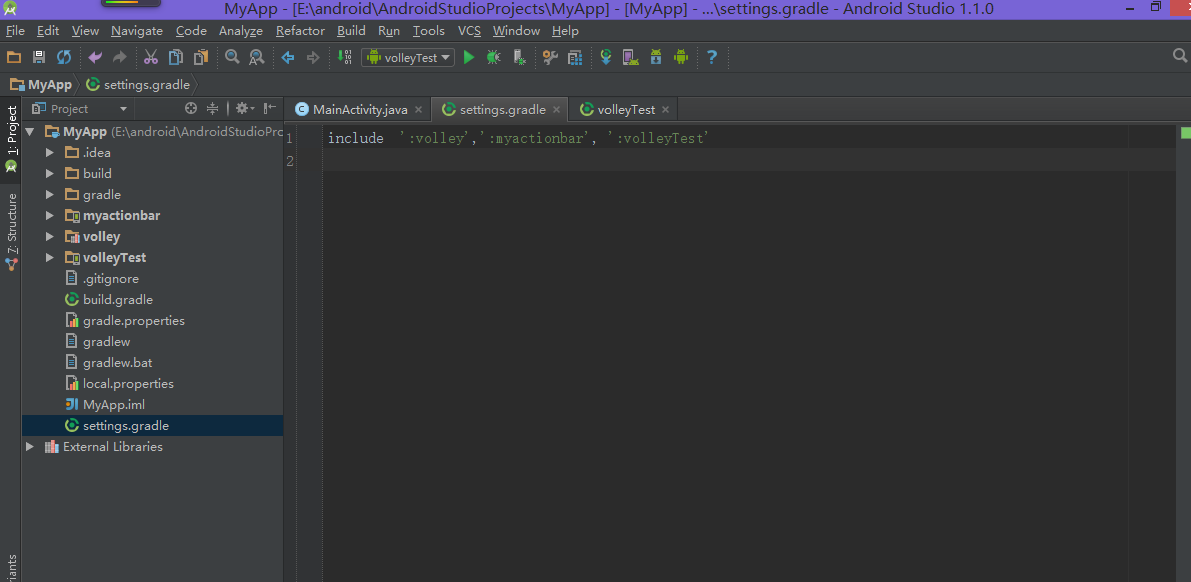Close the settings.gradle tab
This screenshot has height=582, width=1191.
pos(556,109)
